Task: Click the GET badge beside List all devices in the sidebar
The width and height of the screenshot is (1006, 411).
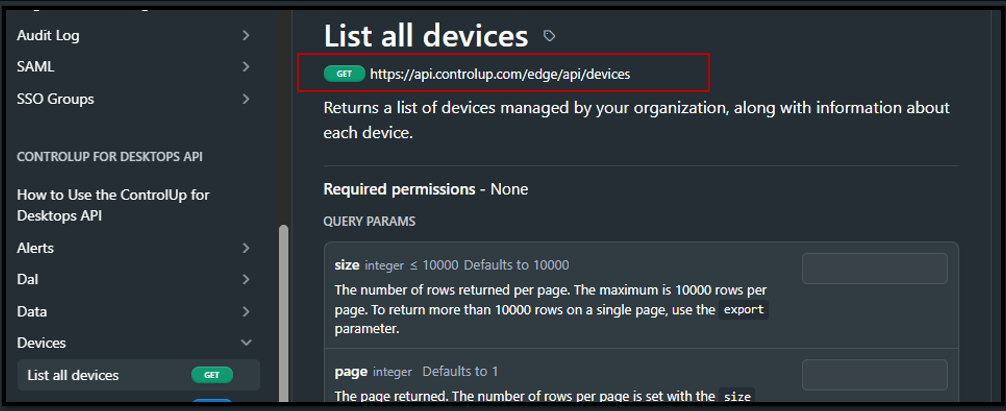Action: 212,375
